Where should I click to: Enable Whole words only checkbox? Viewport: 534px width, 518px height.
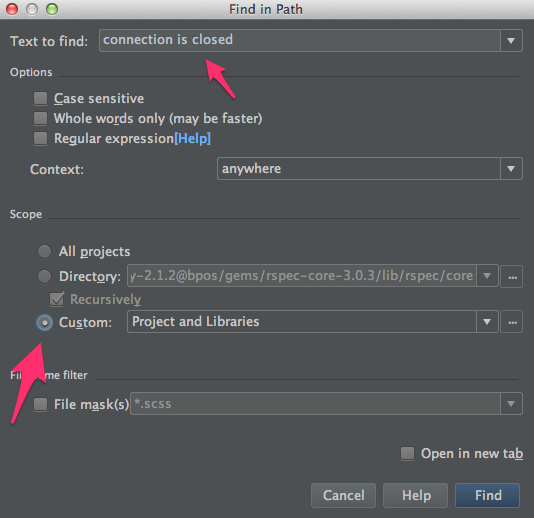click(41, 118)
